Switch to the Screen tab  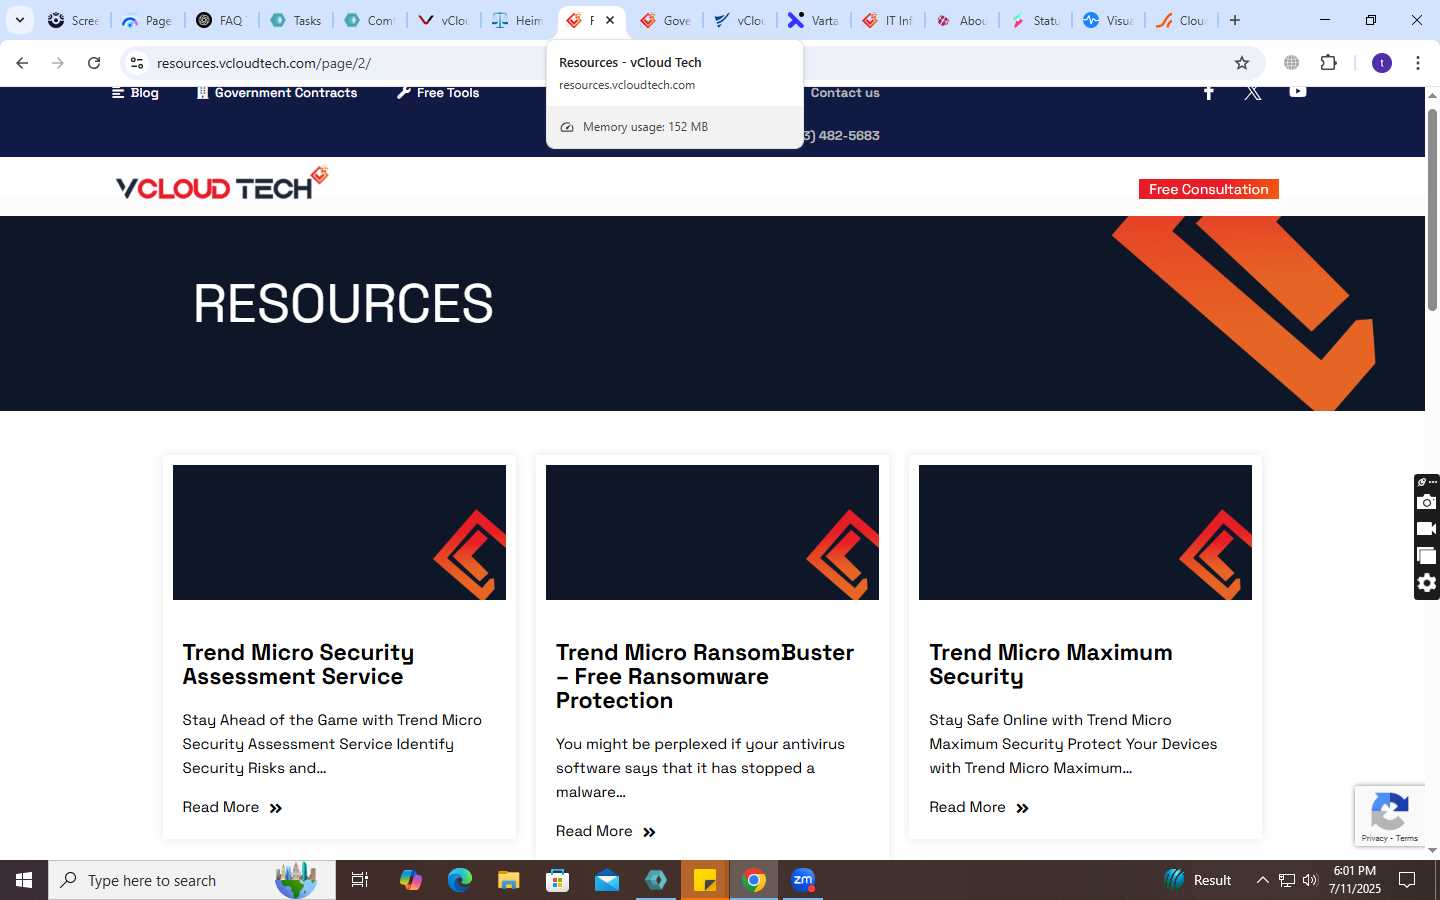(x=74, y=20)
